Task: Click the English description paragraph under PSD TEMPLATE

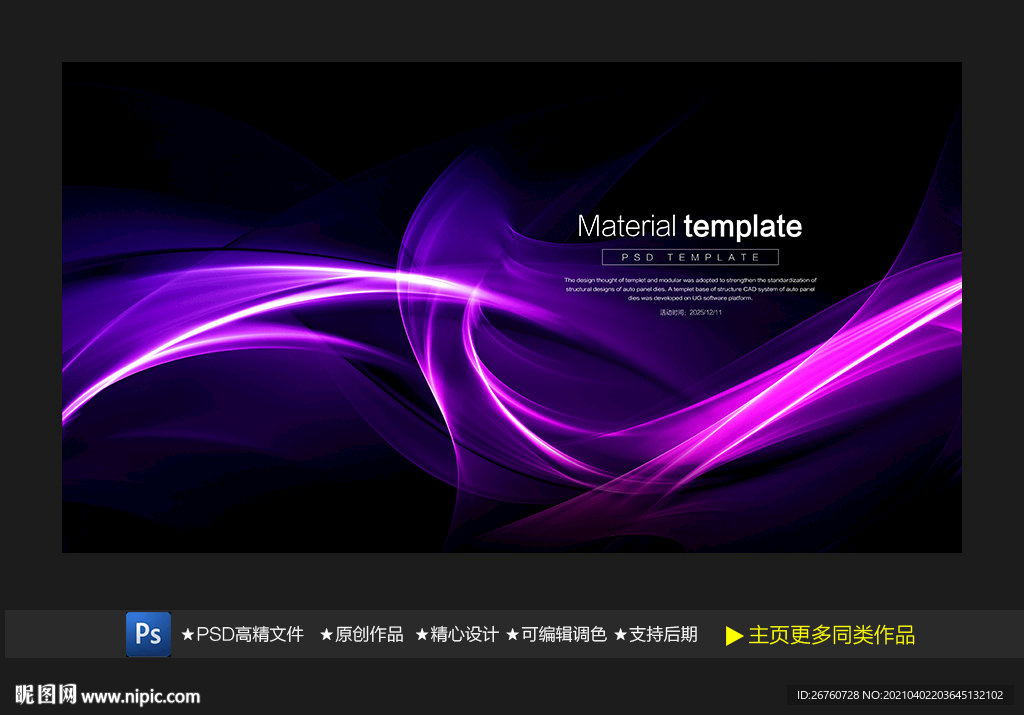Action: click(690, 289)
